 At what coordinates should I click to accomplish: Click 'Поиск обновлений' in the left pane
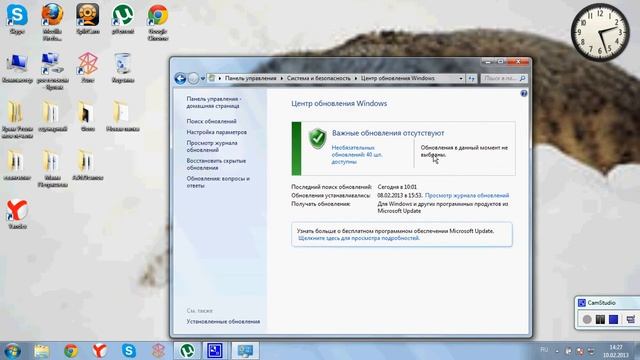(x=211, y=121)
